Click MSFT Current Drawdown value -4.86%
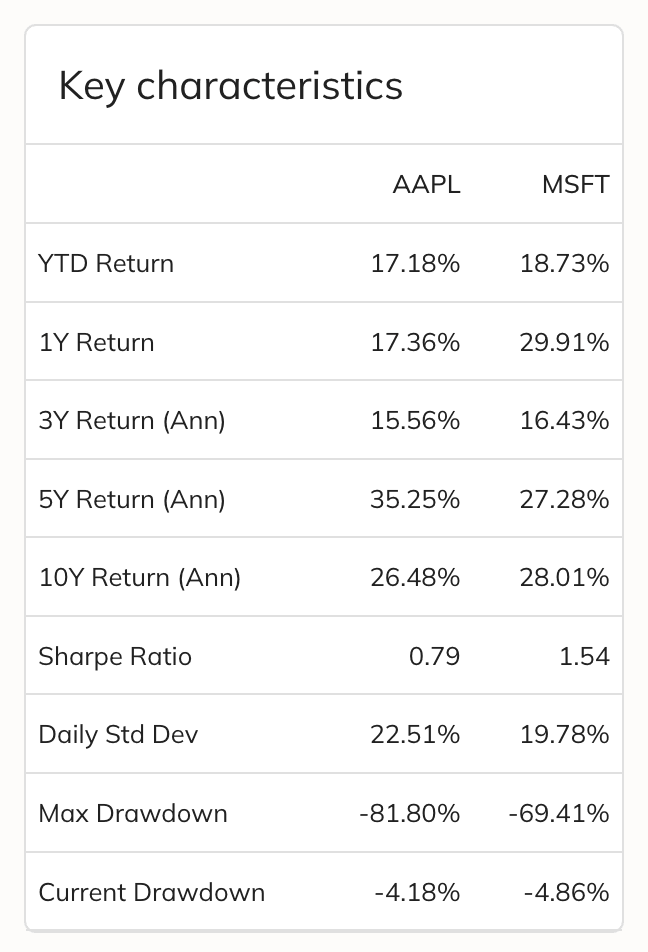 [566, 892]
